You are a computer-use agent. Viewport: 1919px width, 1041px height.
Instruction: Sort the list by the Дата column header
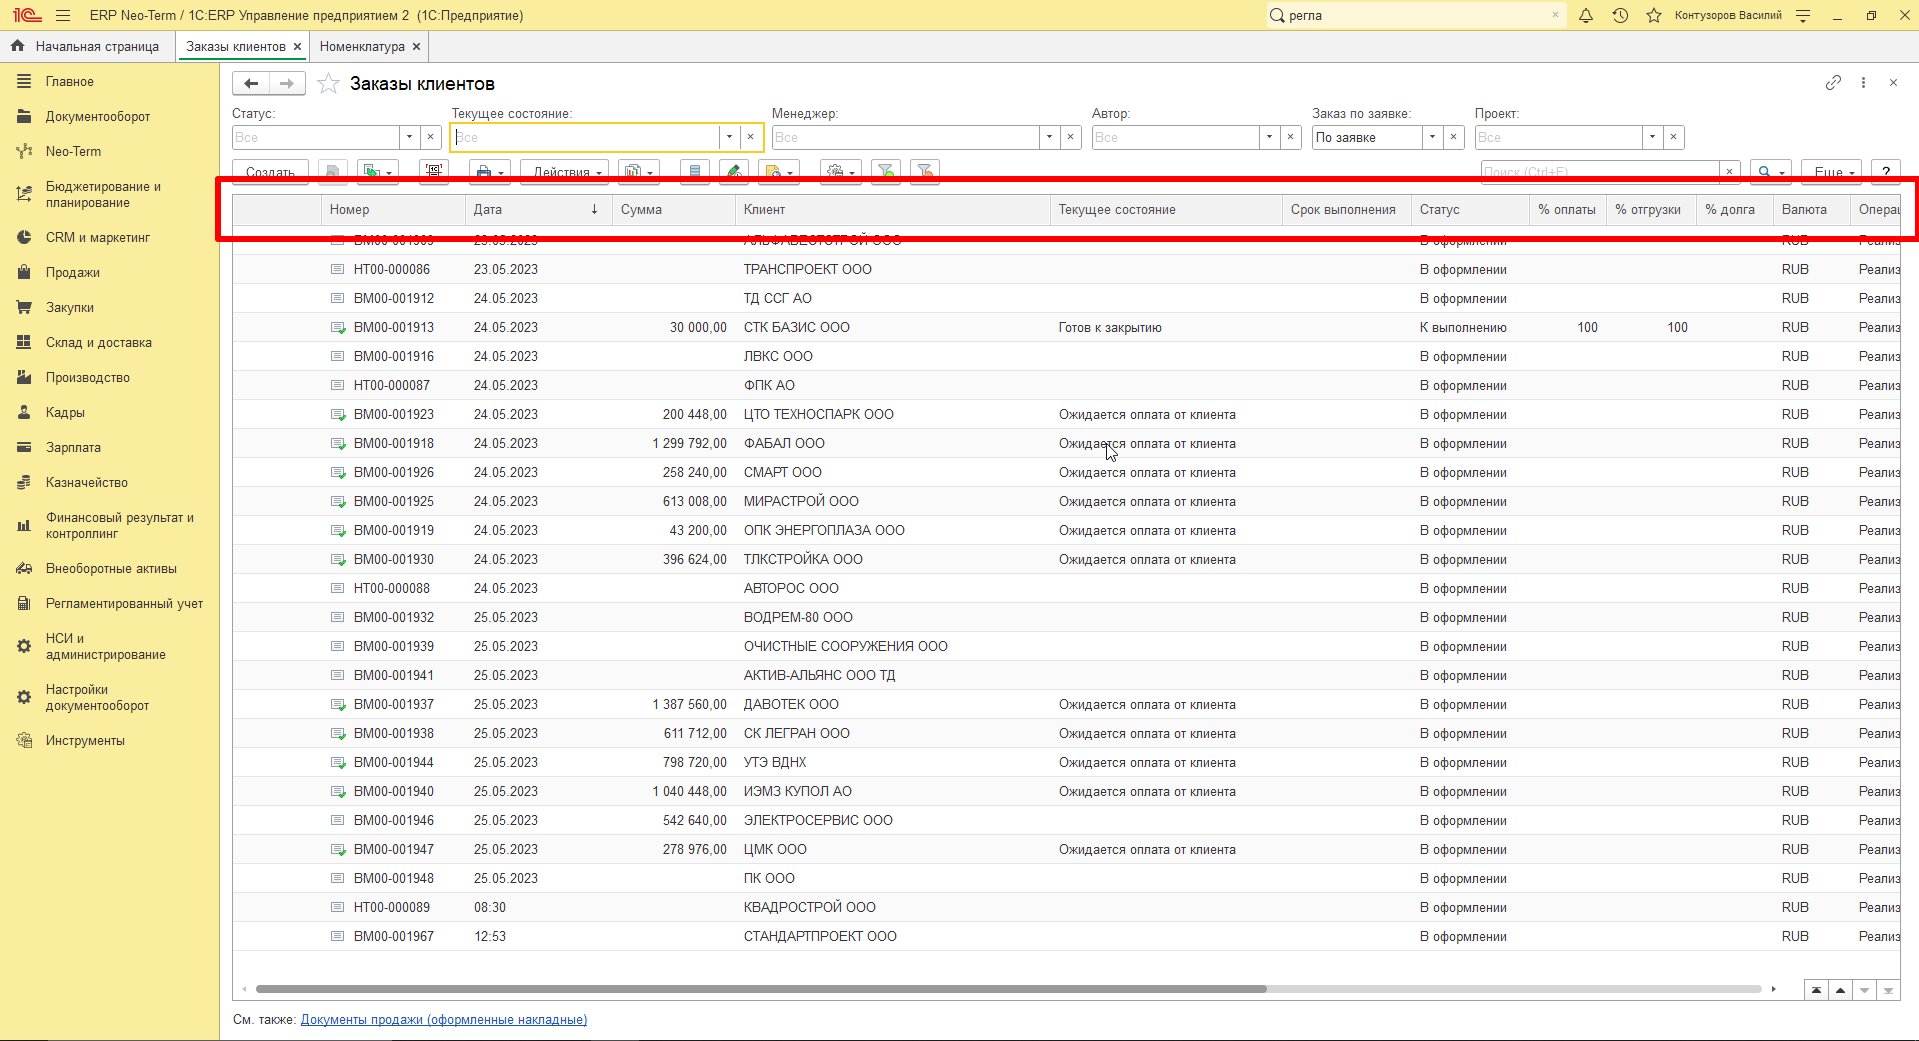click(x=538, y=210)
